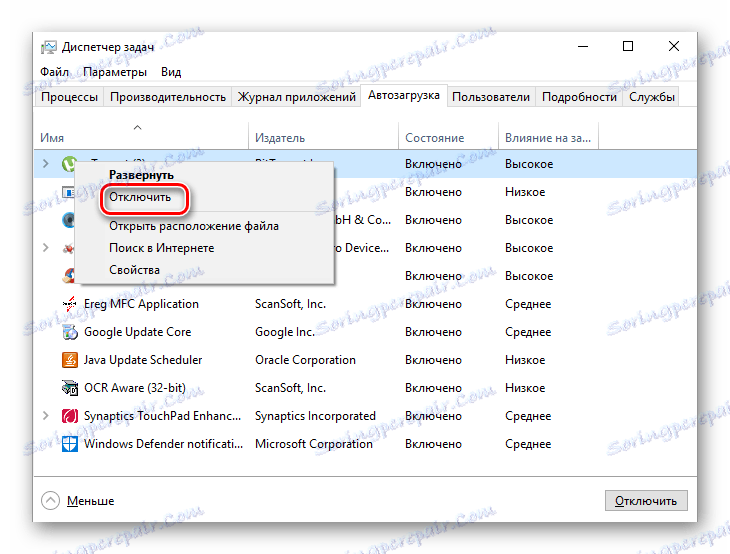Click the Меньше link
This screenshot has width=730, height=554.
[x=90, y=501]
